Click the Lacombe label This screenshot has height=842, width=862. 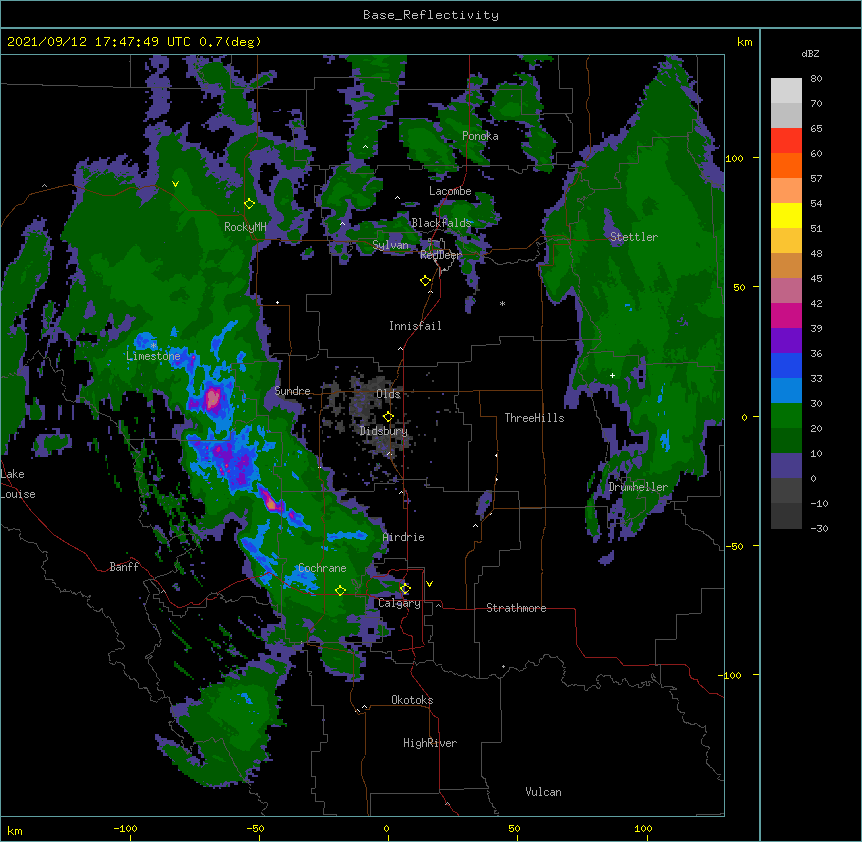coord(450,191)
